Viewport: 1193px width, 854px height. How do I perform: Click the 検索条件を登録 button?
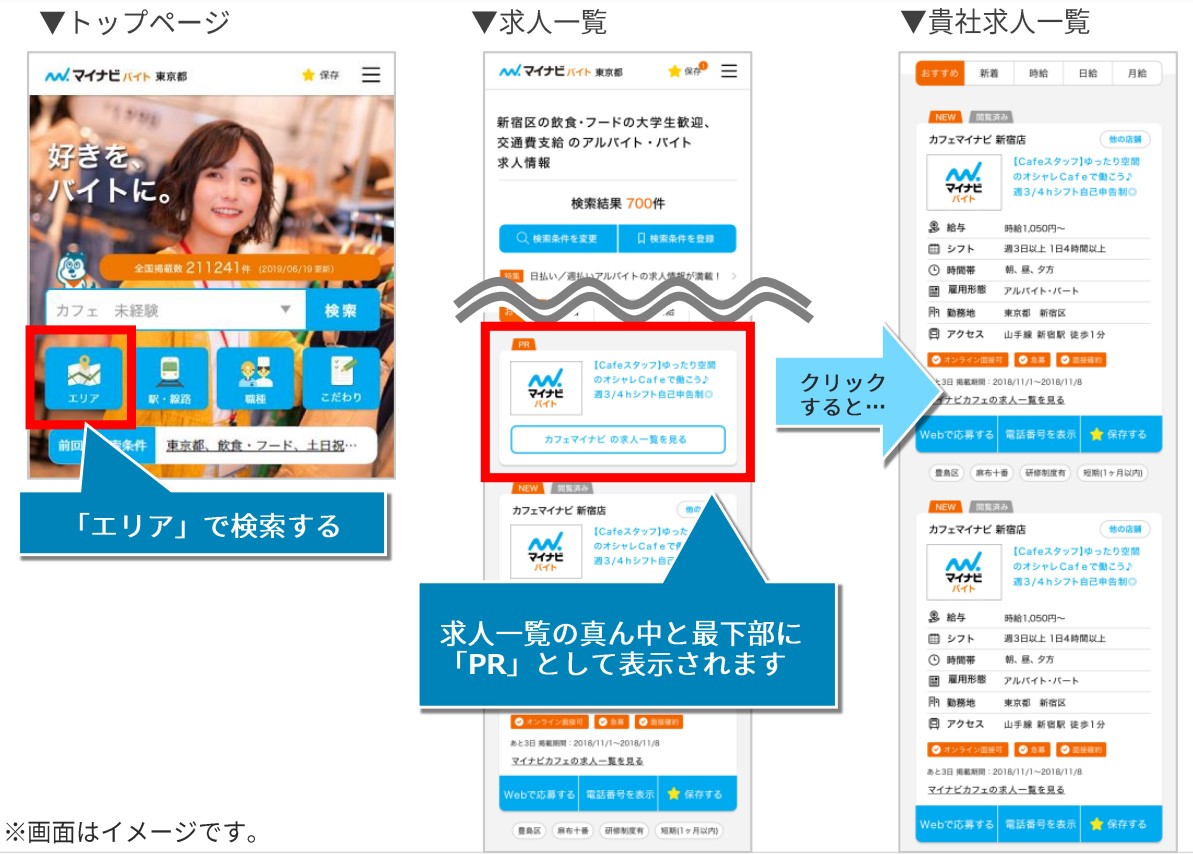coord(677,238)
